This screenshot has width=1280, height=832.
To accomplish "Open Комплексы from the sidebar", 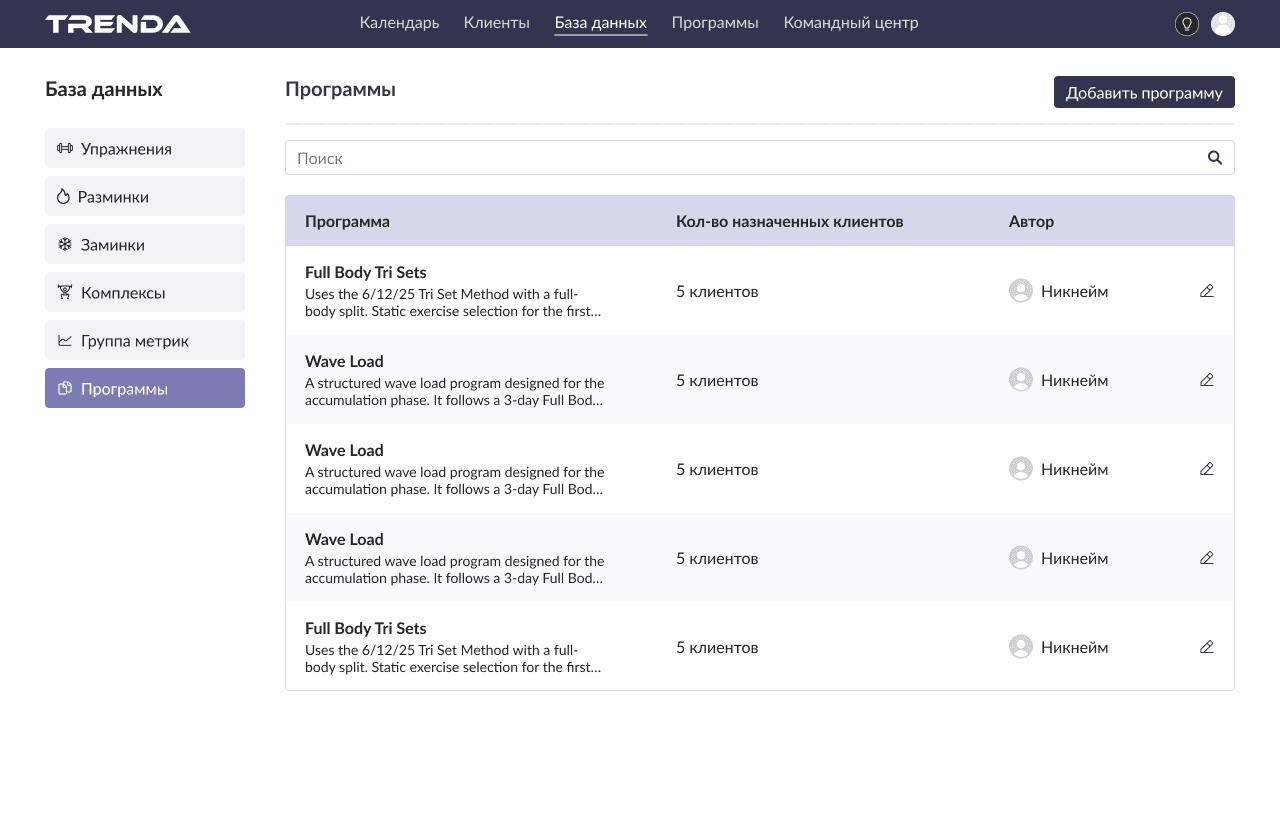I will (145, 292).
